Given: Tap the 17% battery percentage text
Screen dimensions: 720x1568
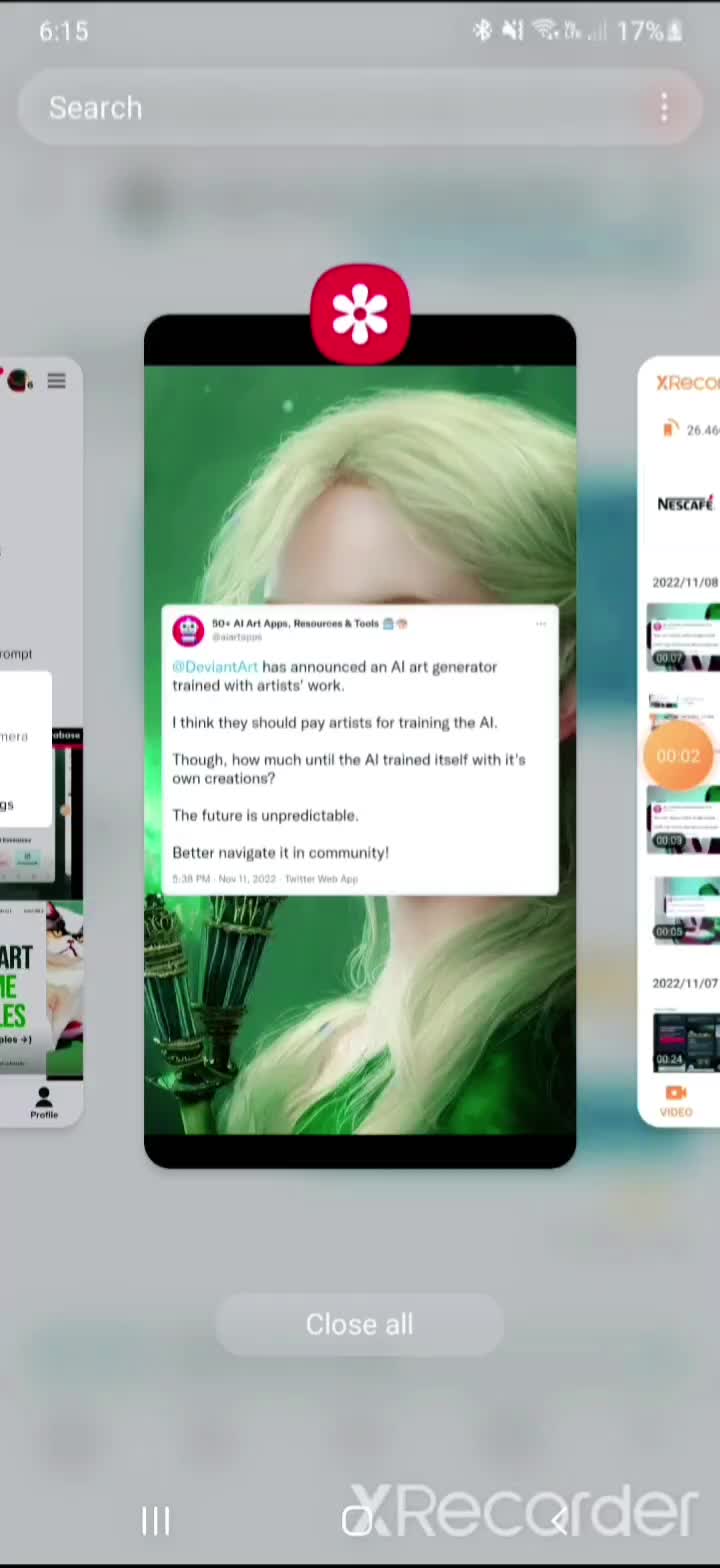Looking at the screenshot, I should 640,31.
